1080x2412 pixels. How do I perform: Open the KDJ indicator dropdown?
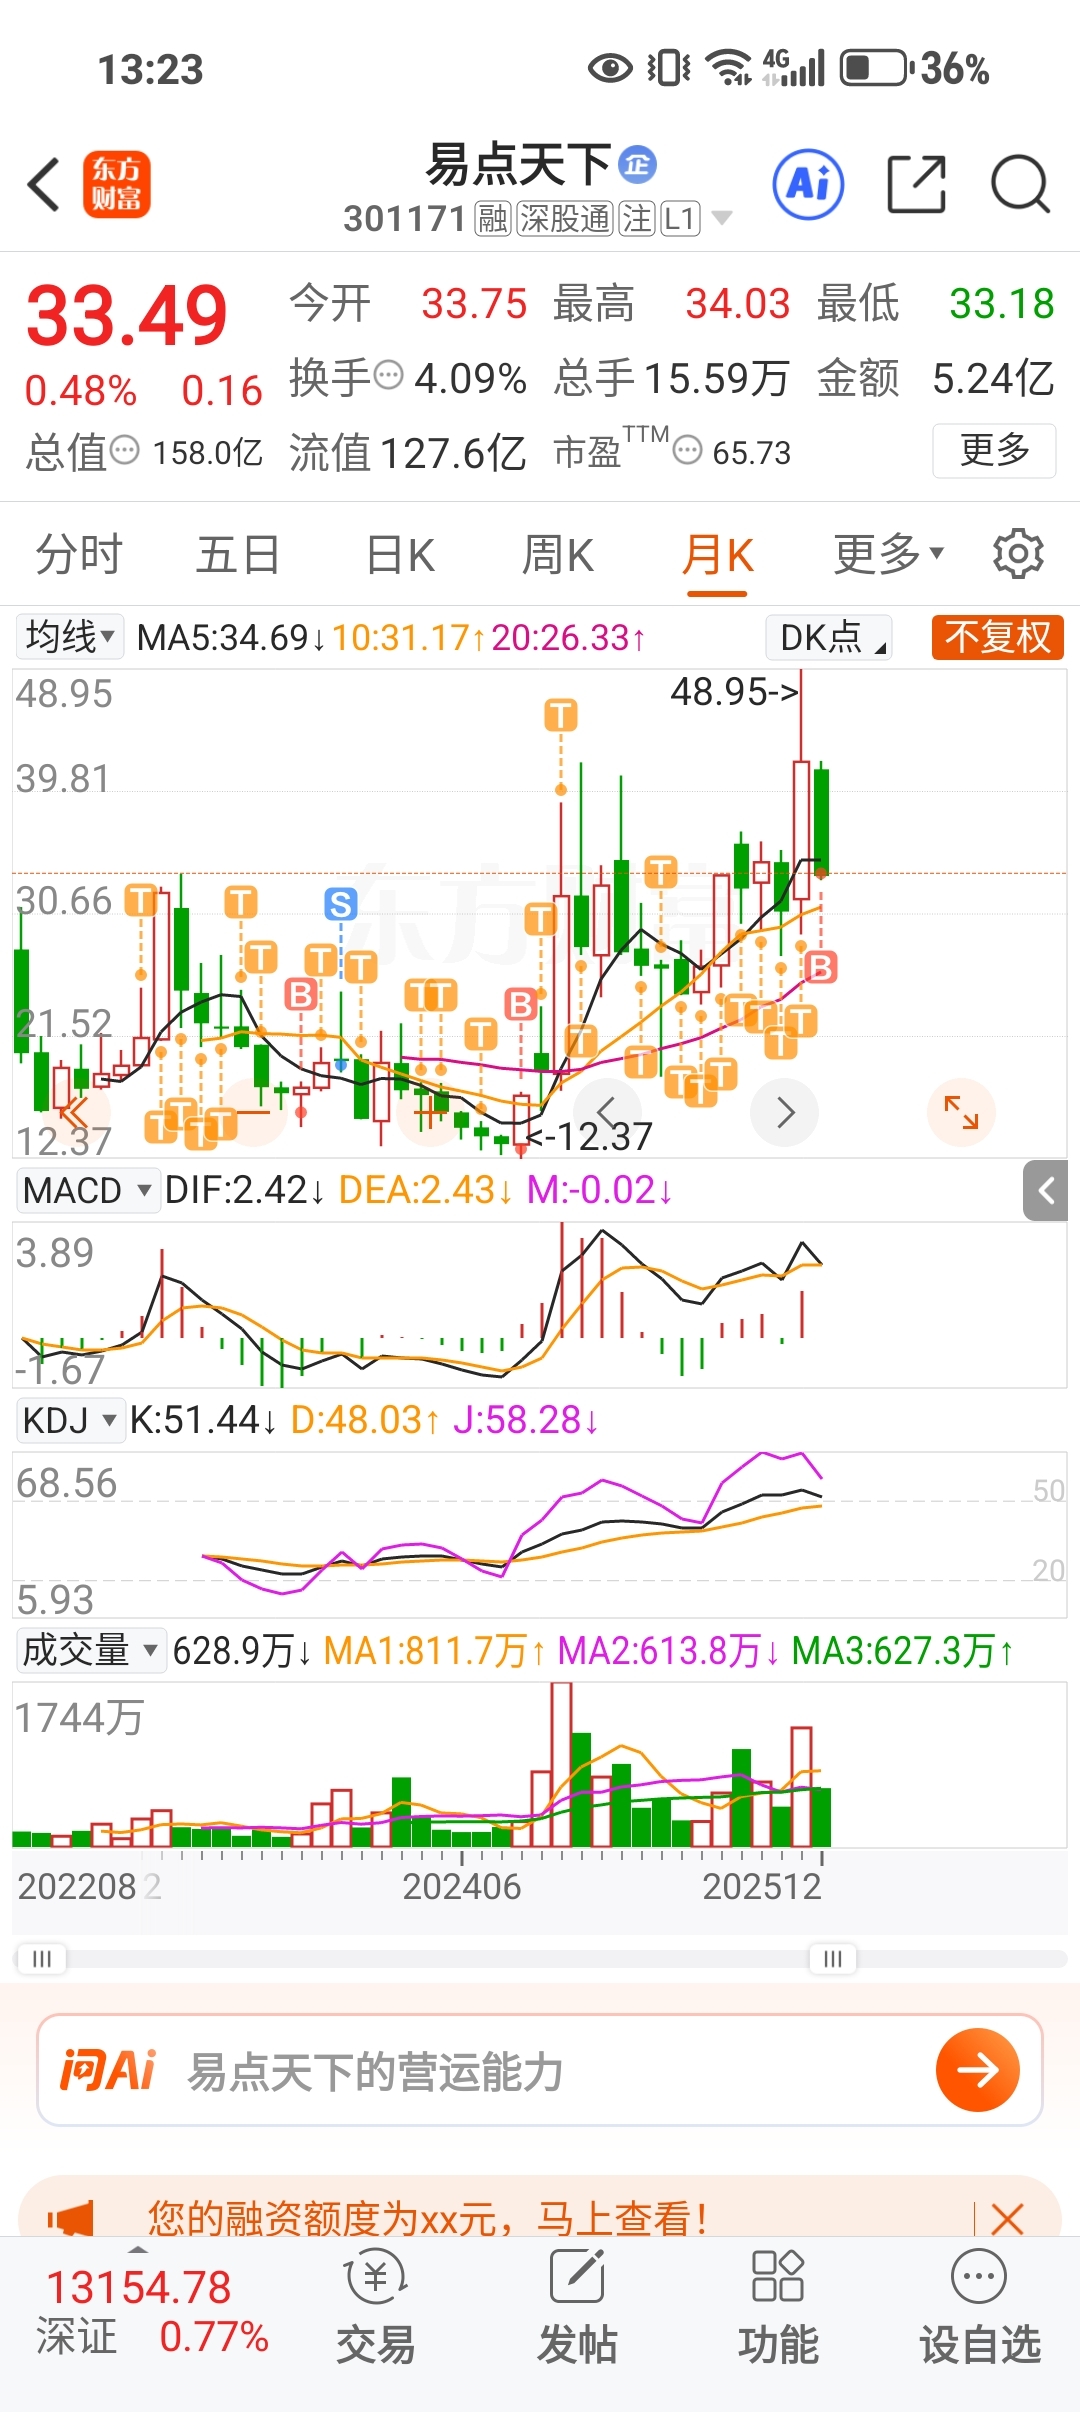pyautogui.click(x=70, y=1420)
